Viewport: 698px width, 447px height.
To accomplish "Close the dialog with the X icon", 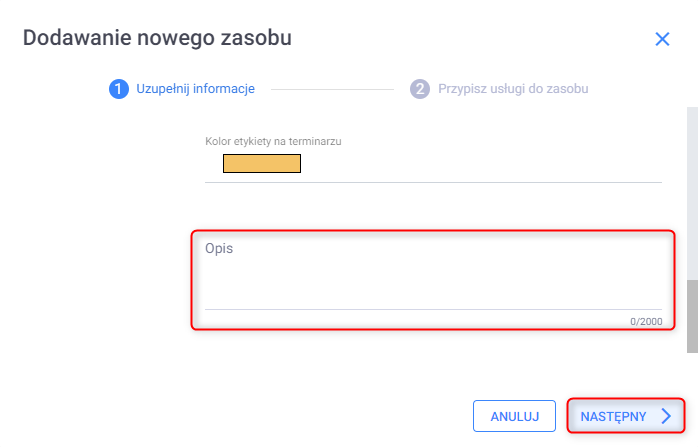I will tap(662, 39).
